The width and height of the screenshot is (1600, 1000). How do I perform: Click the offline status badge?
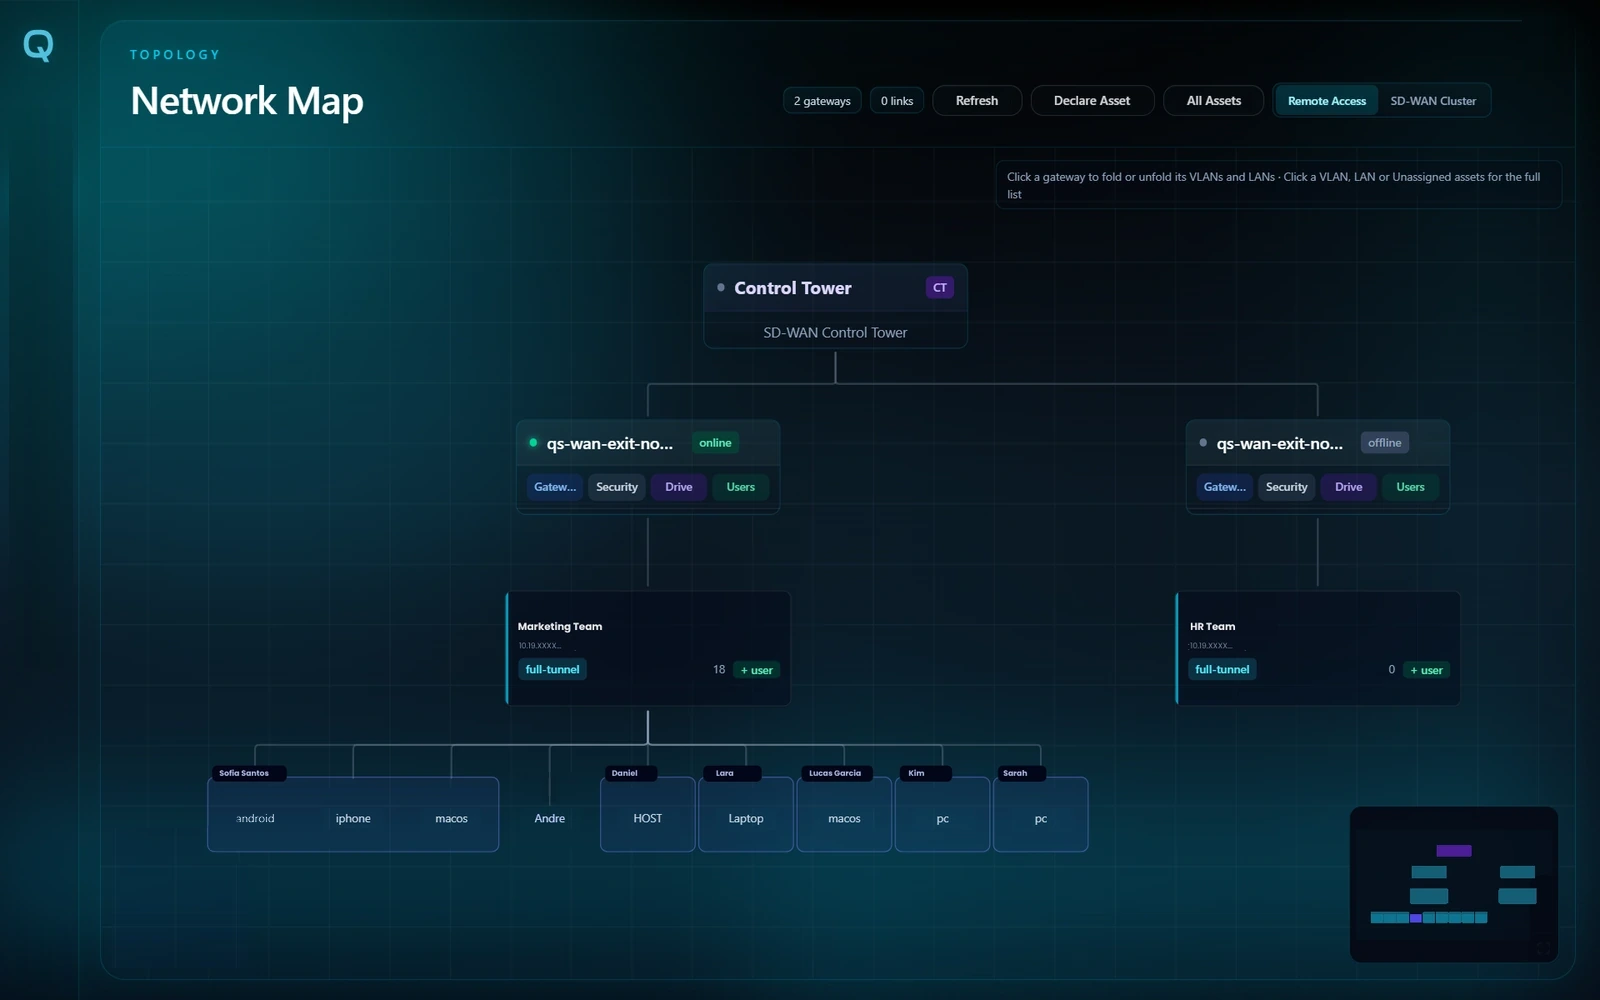[x=1385, y=443]
